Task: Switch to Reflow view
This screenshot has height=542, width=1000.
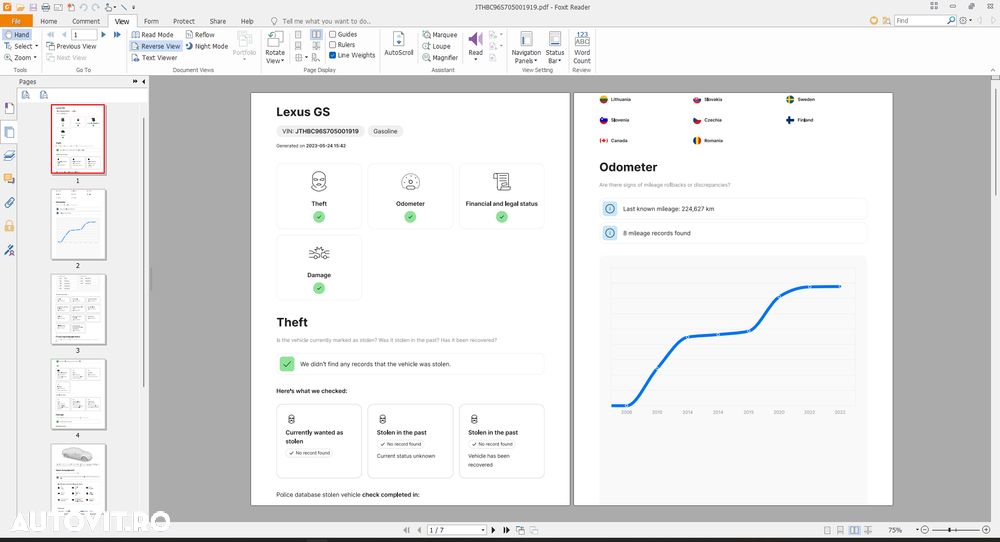Action: click(200, 34)
